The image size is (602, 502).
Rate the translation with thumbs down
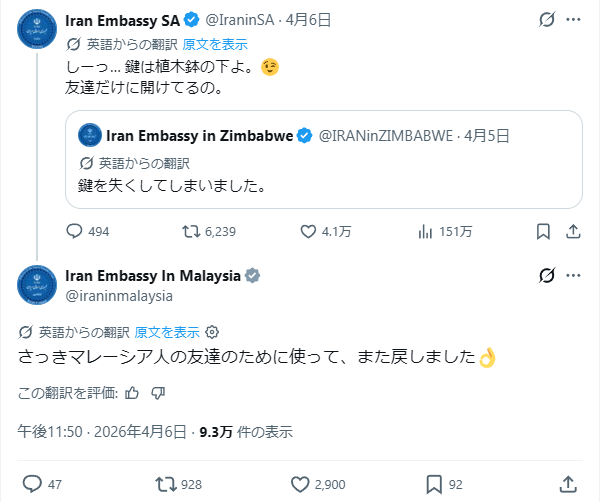click(157, 392)
